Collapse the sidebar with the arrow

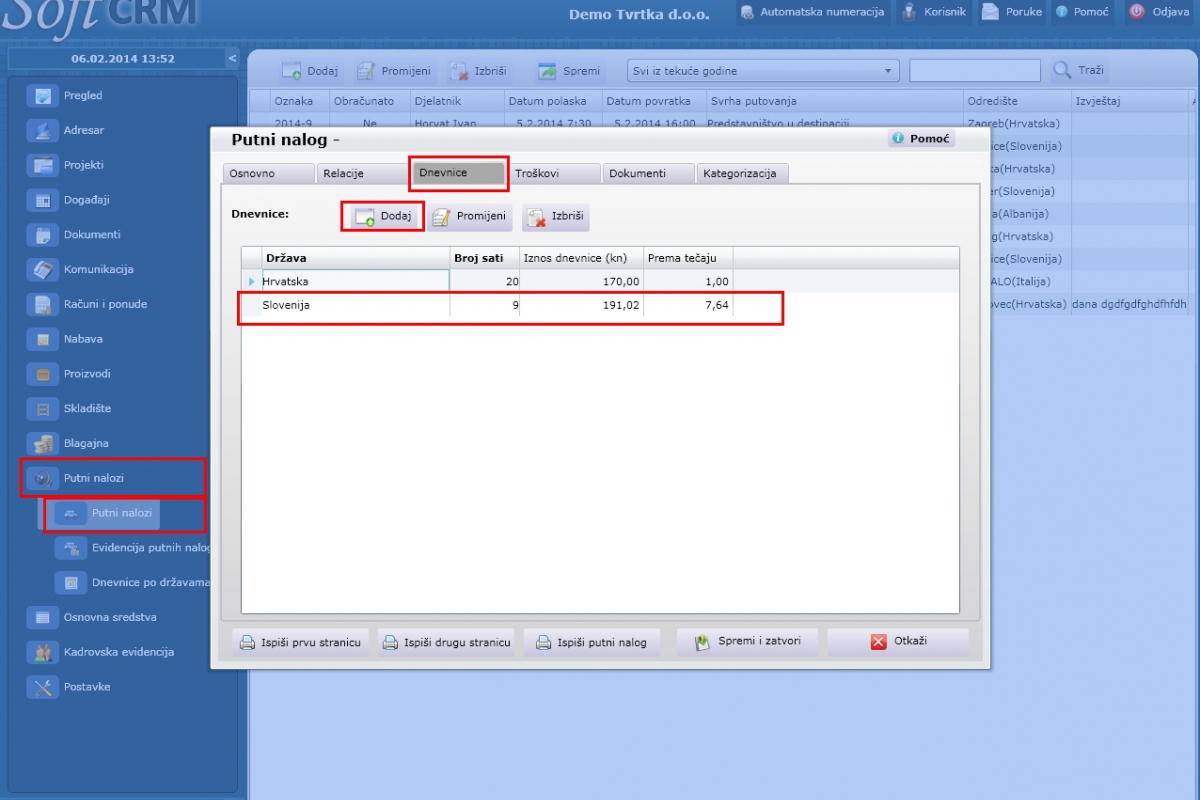point(232,59)
